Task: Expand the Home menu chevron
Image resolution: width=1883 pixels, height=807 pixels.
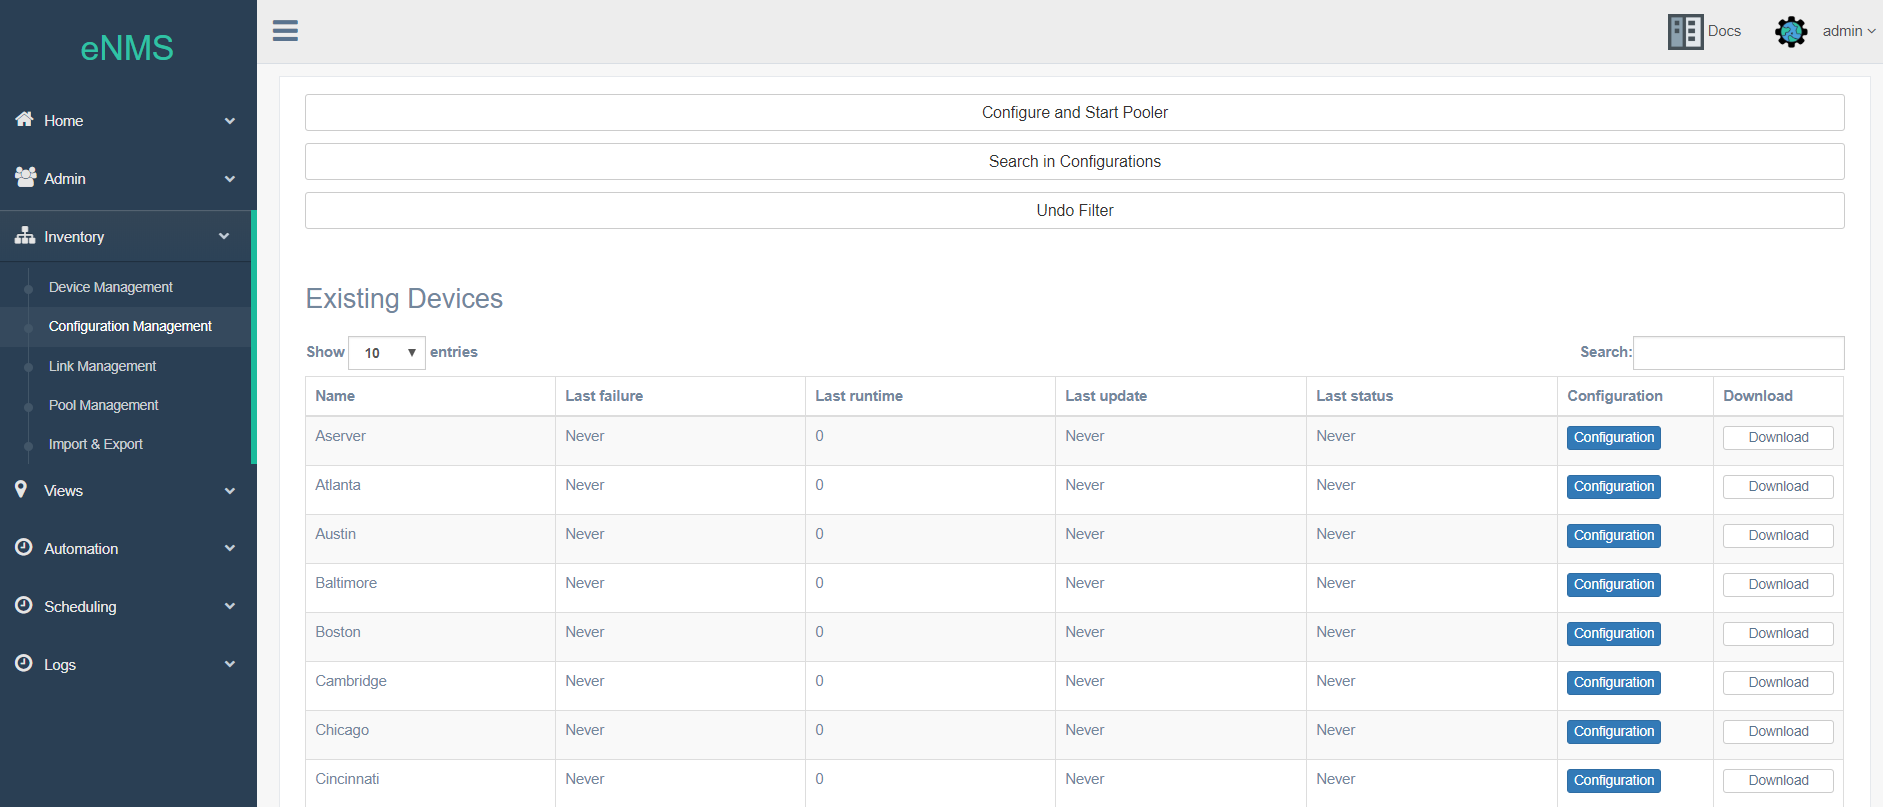Action: (230, 121)
